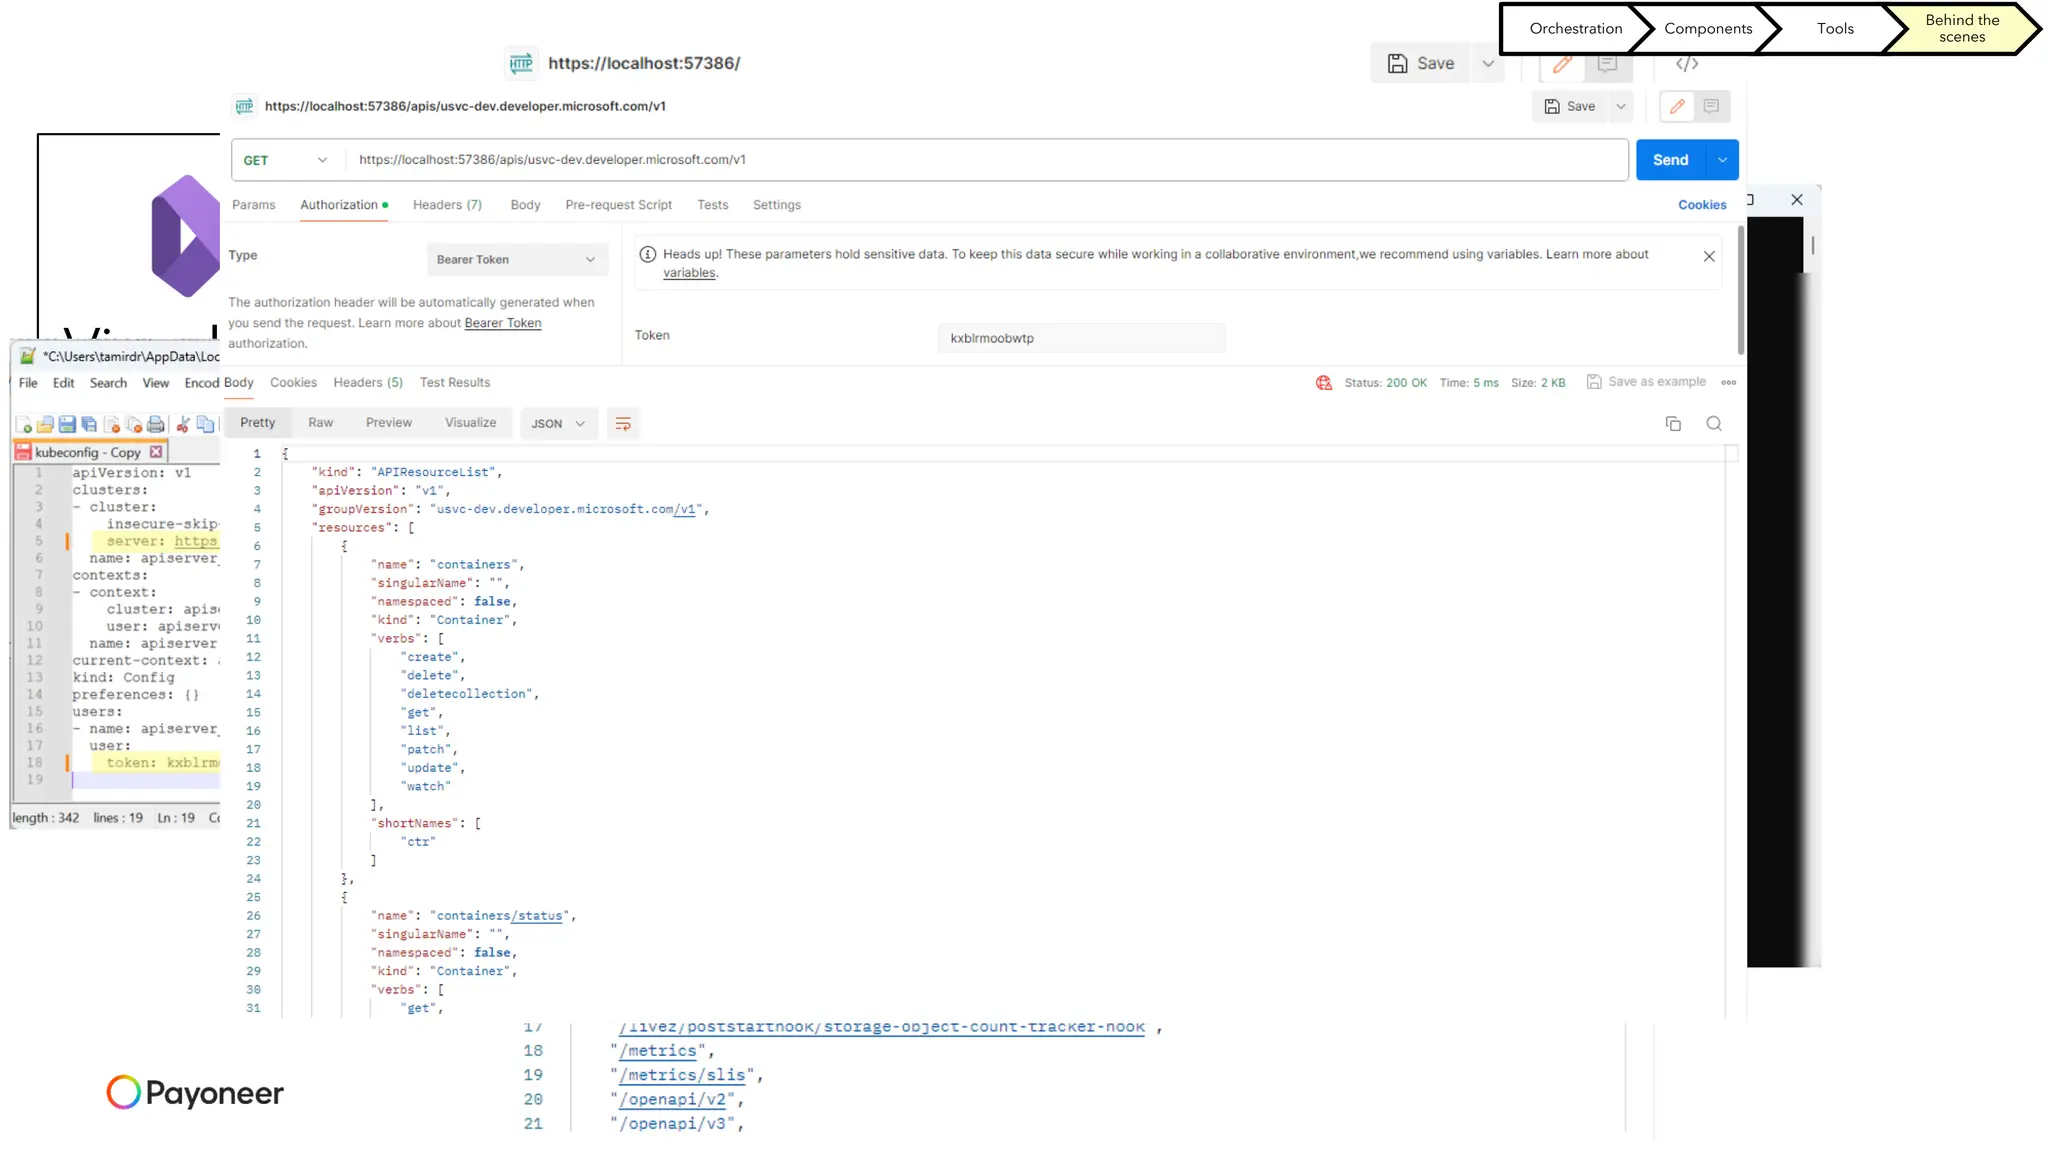2048x1152 pixels.
Task: Click the Close All icon in Notepad++ toolbar
Action: (x=134, y=425)
